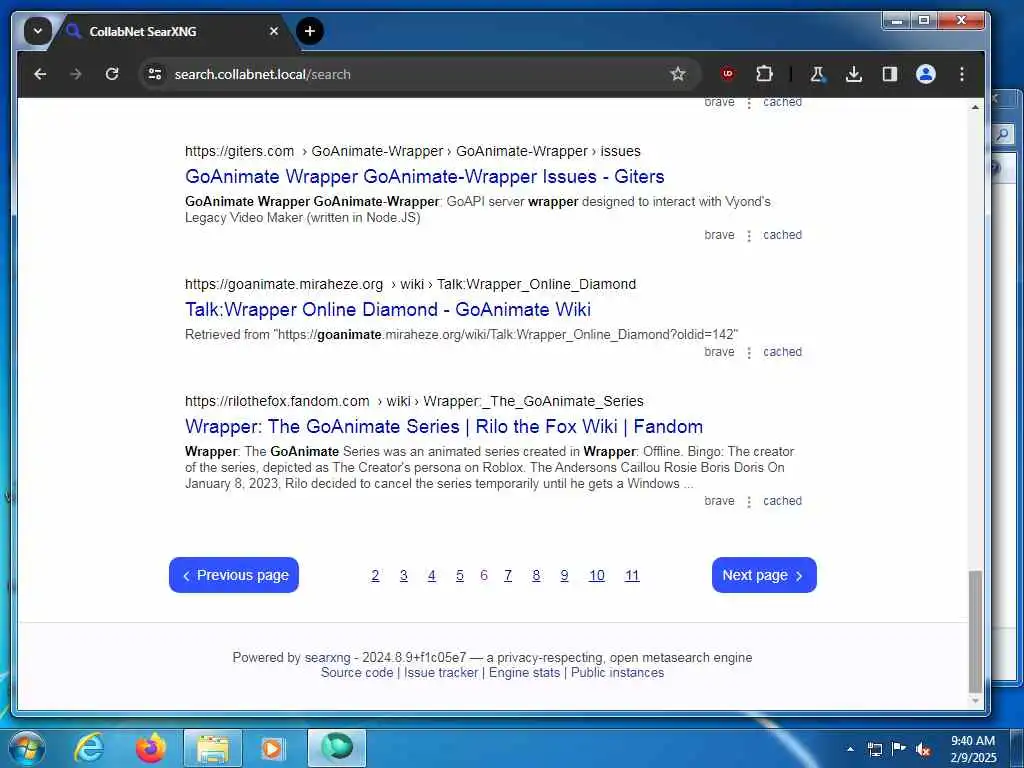
Task: Go back using the browser back arrow
Action: (x=40, y=74)
